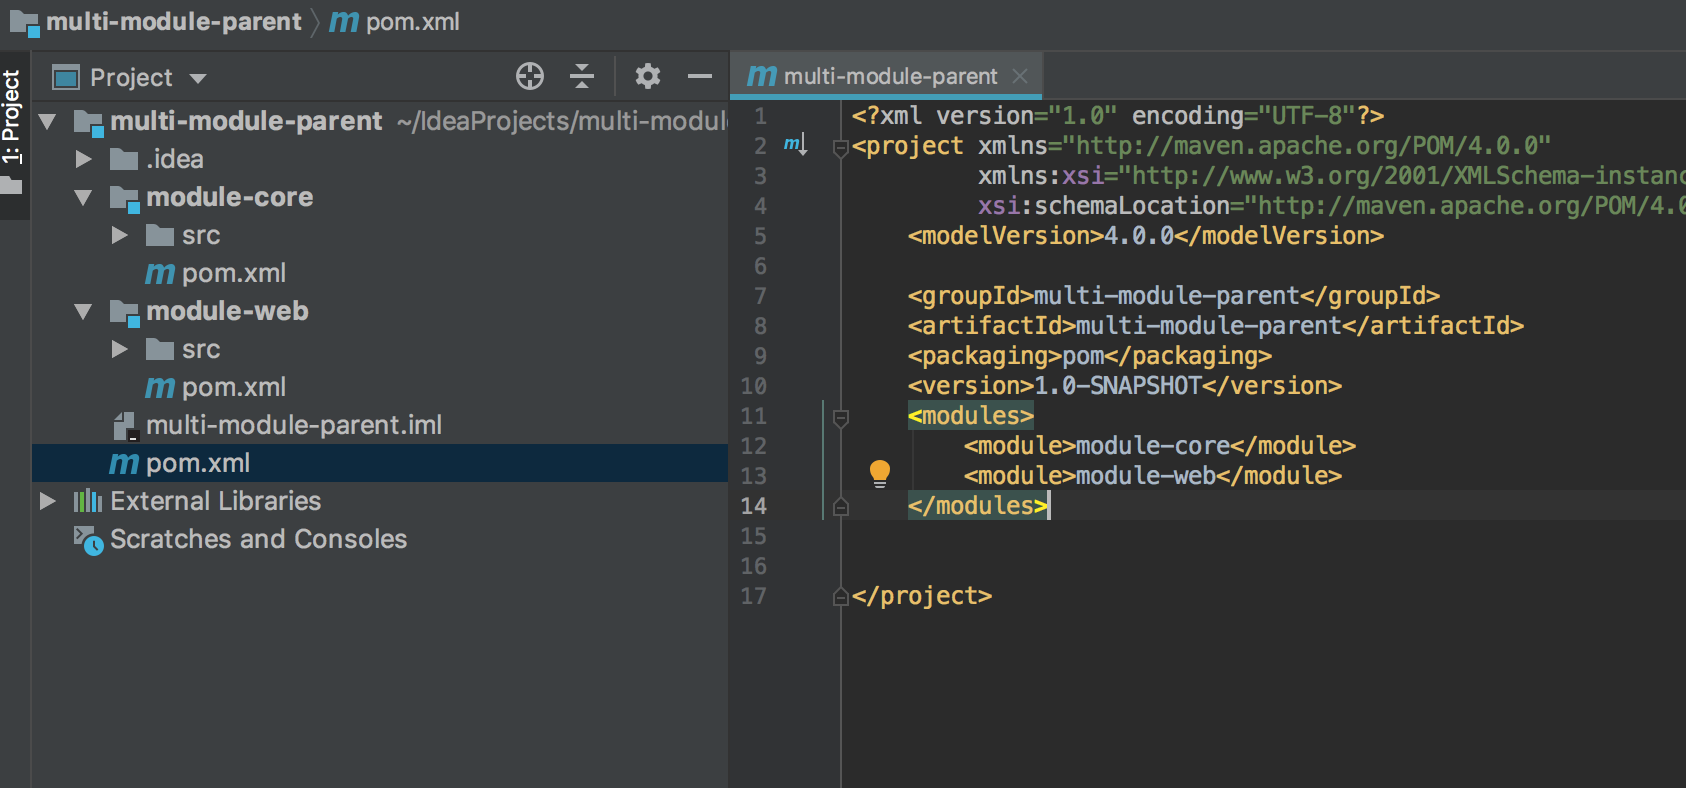The image size is (1686, 788).
Task: Fold the modules block at line 11
Action: click(x=841, y=418)
